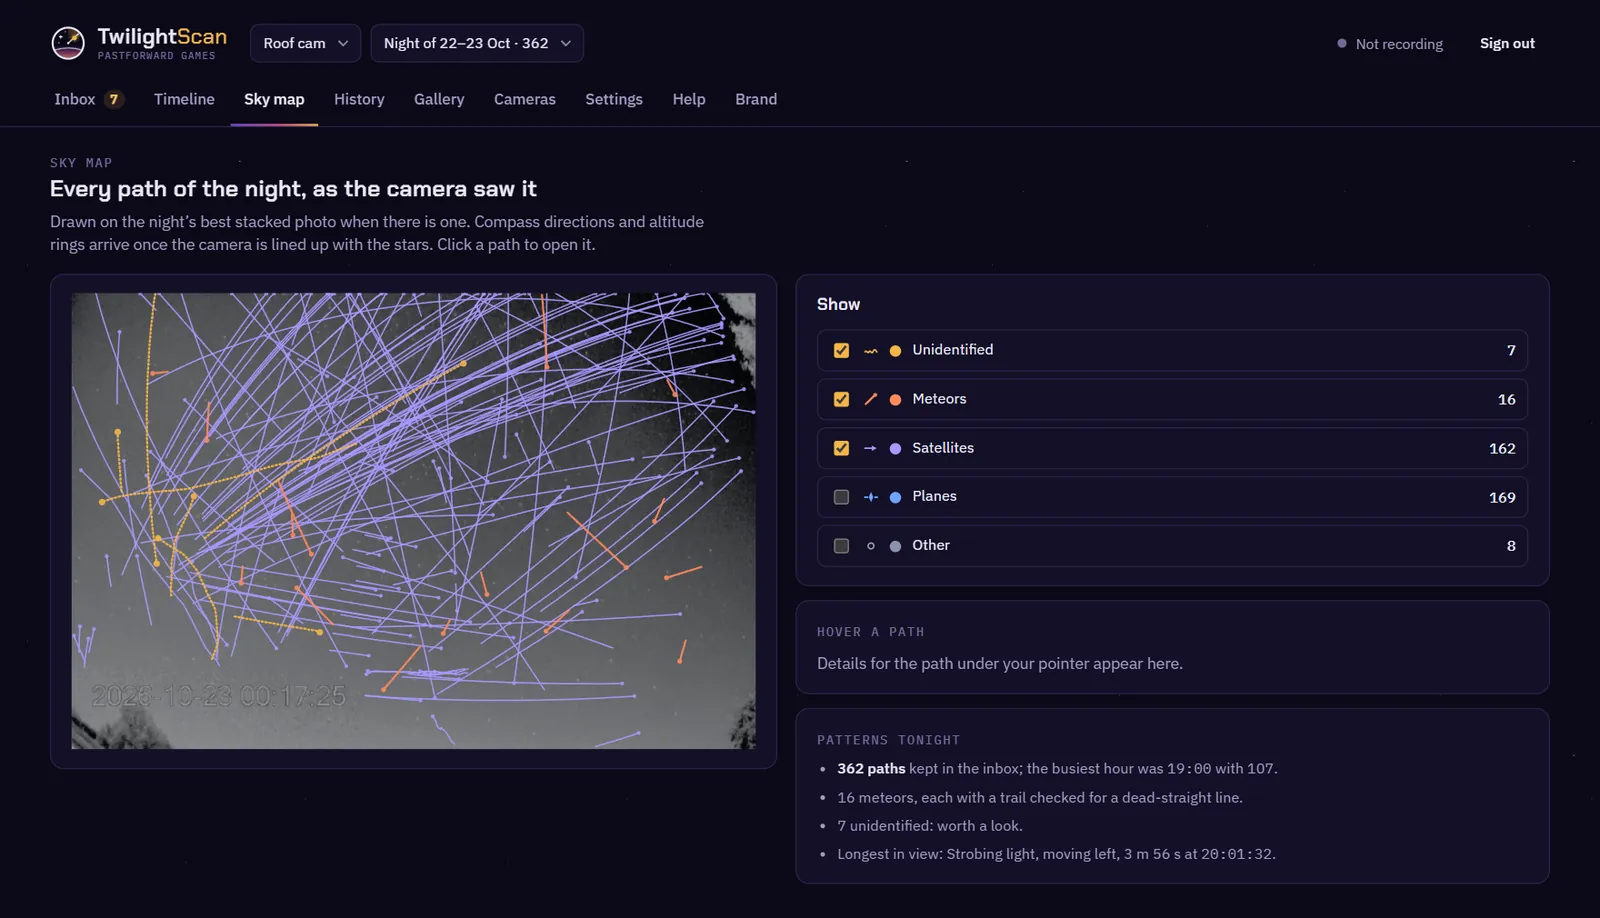The height and width of the screenshot is (918, 1600).
Task: Open the Settings tab
Action: click(614, 99)
